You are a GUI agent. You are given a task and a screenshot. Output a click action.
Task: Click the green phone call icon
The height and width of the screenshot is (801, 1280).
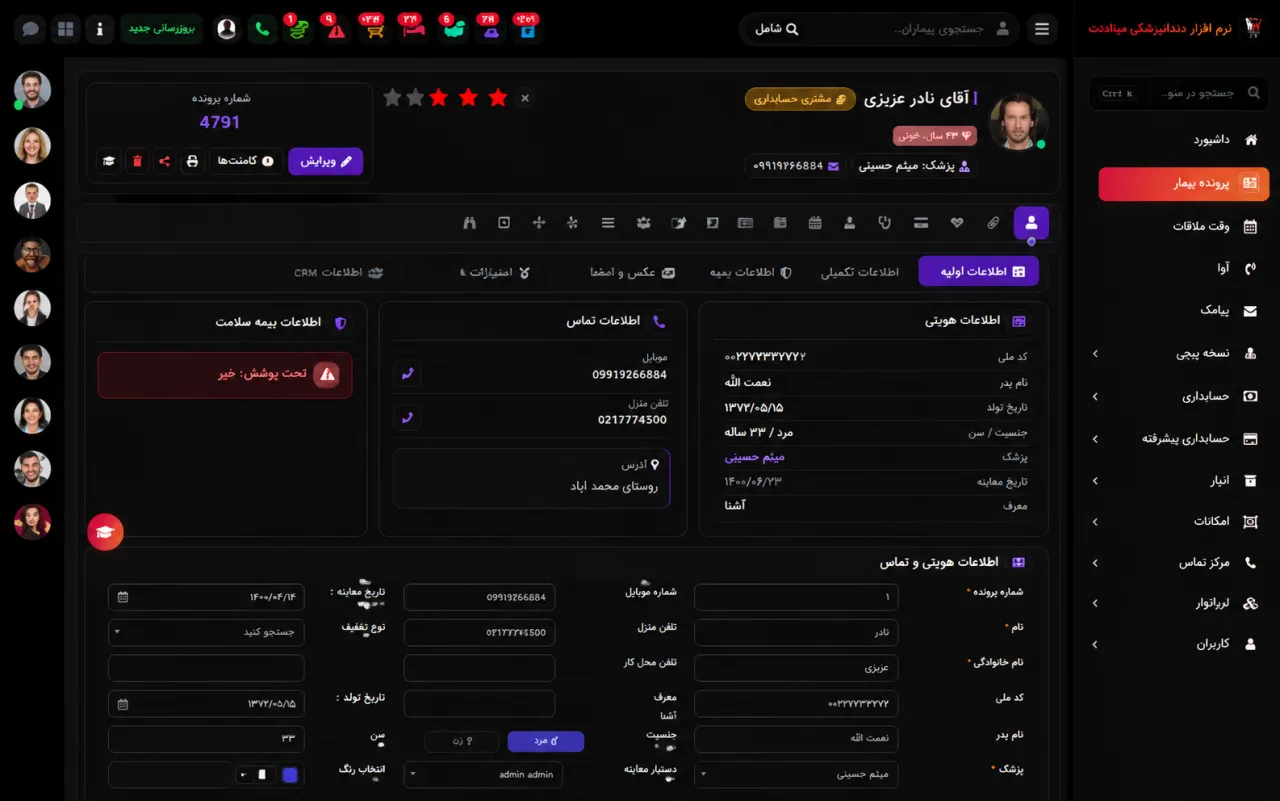tap(262, 29)
